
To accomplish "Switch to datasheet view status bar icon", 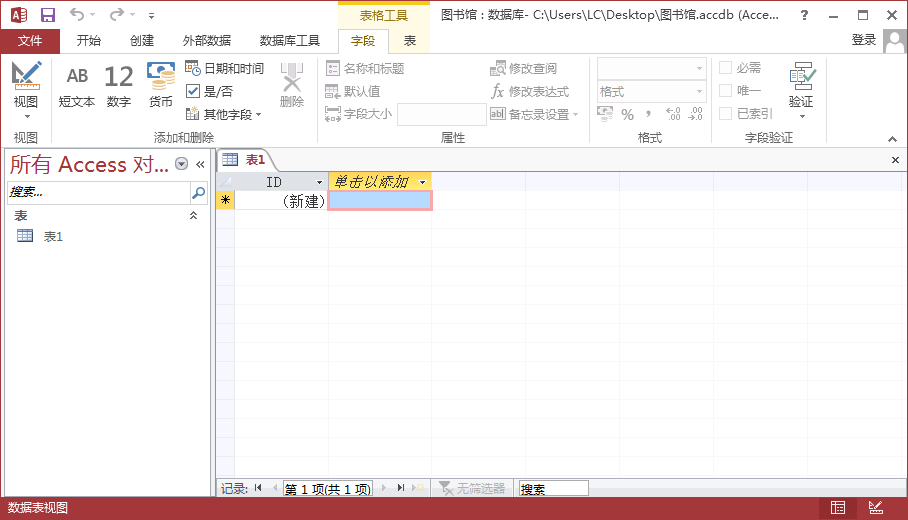I will tap(837, 508).
